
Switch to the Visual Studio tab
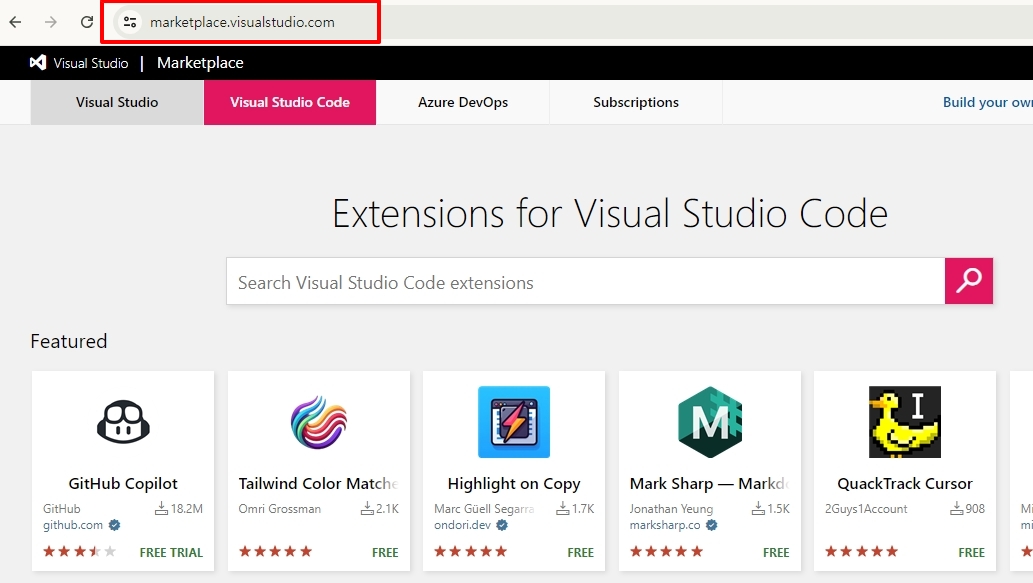[x=117, y=102]
